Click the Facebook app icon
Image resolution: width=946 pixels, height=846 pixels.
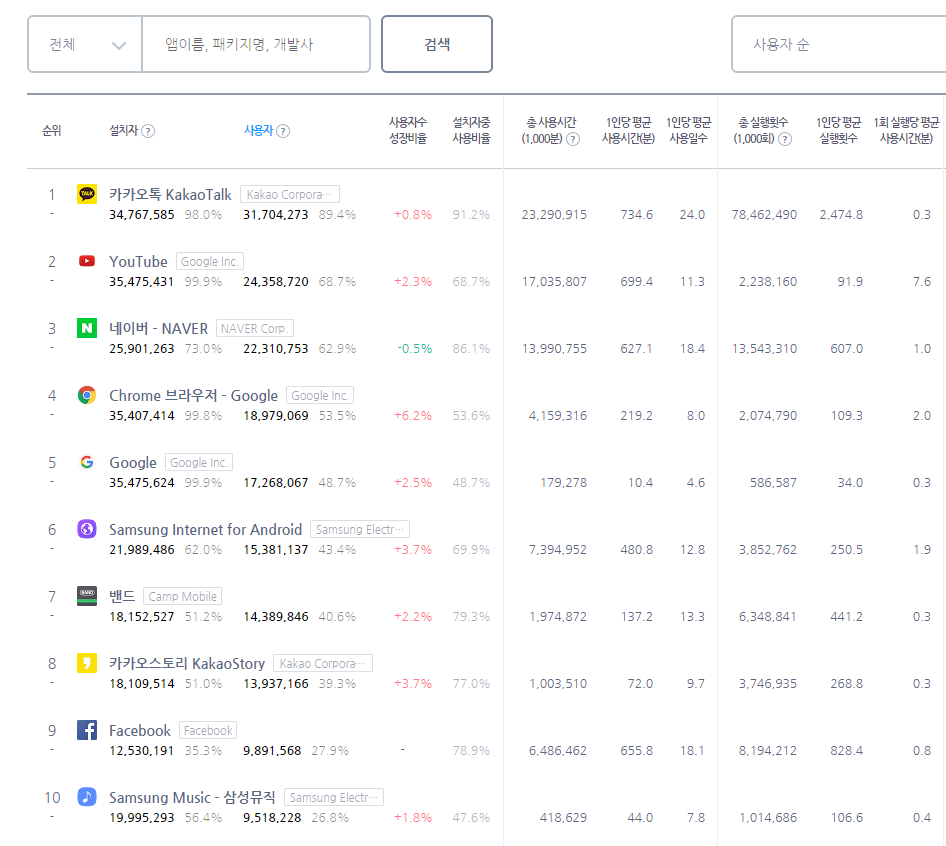pyautogui.click(x=87, y=730)
